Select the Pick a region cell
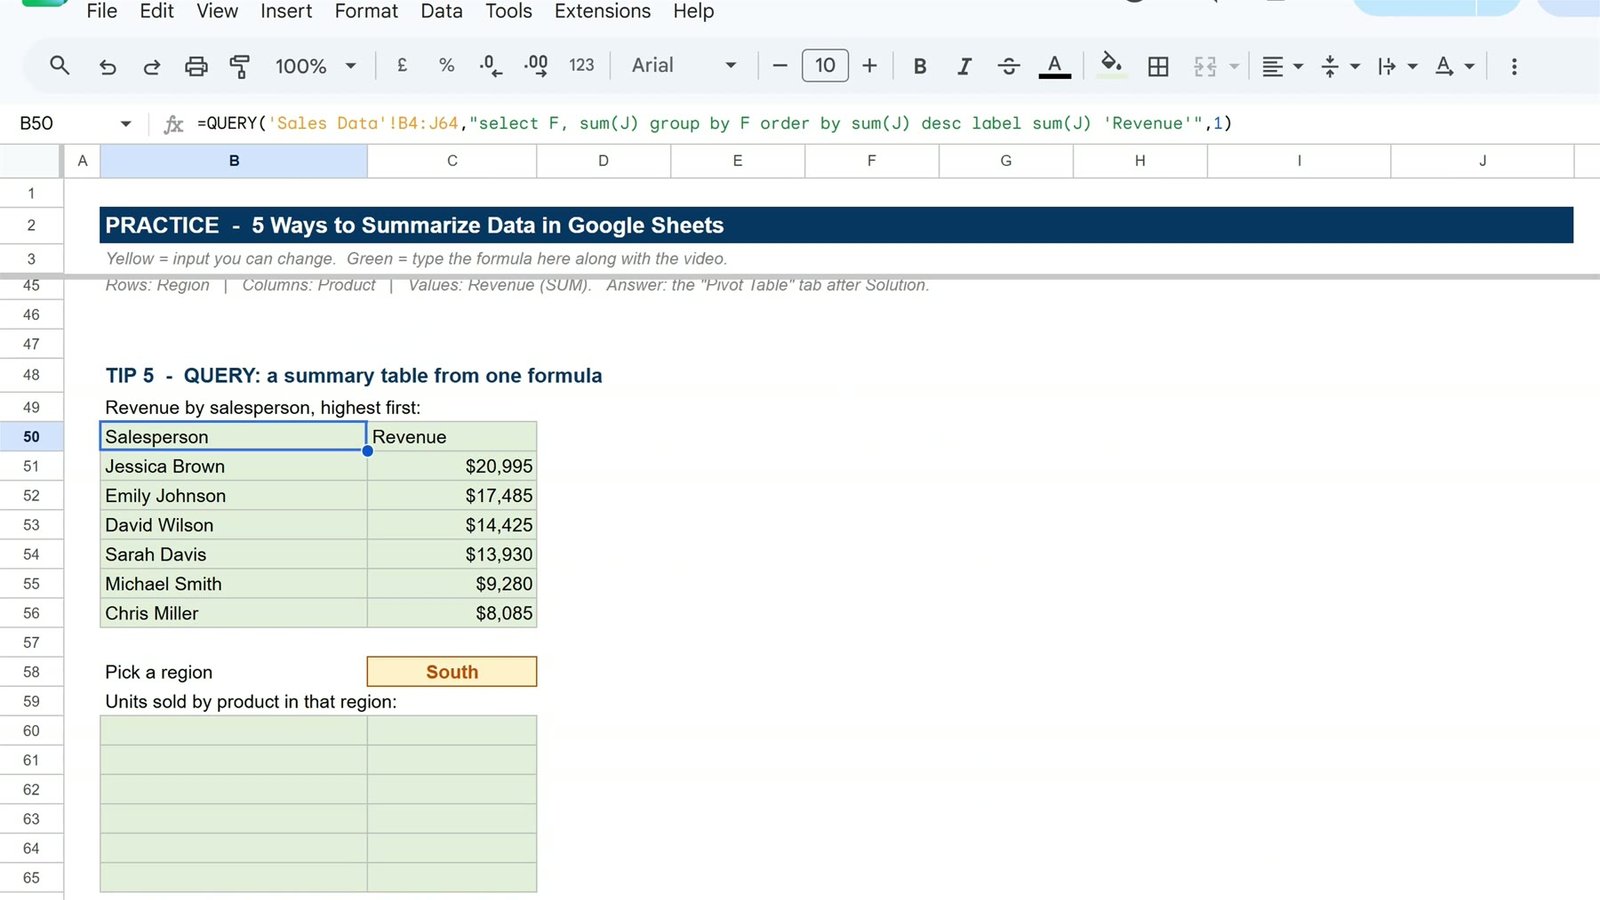 [x=233, y=672]
